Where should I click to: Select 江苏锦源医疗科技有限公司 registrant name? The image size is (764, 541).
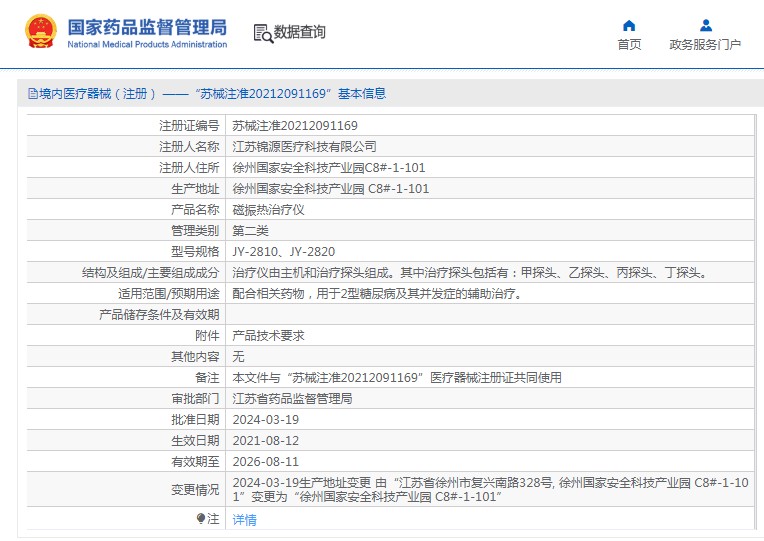304,147
